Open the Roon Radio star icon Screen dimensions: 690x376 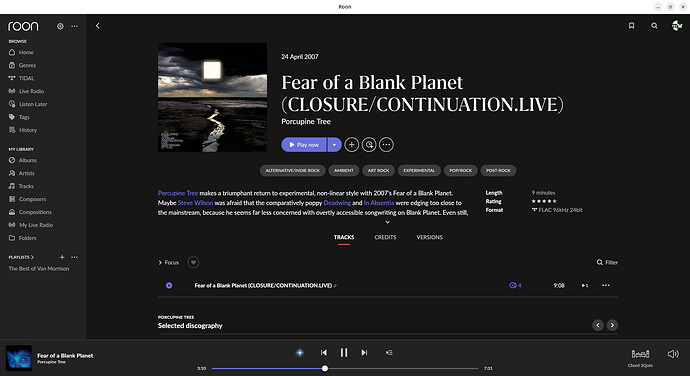[x=300, y=352]
